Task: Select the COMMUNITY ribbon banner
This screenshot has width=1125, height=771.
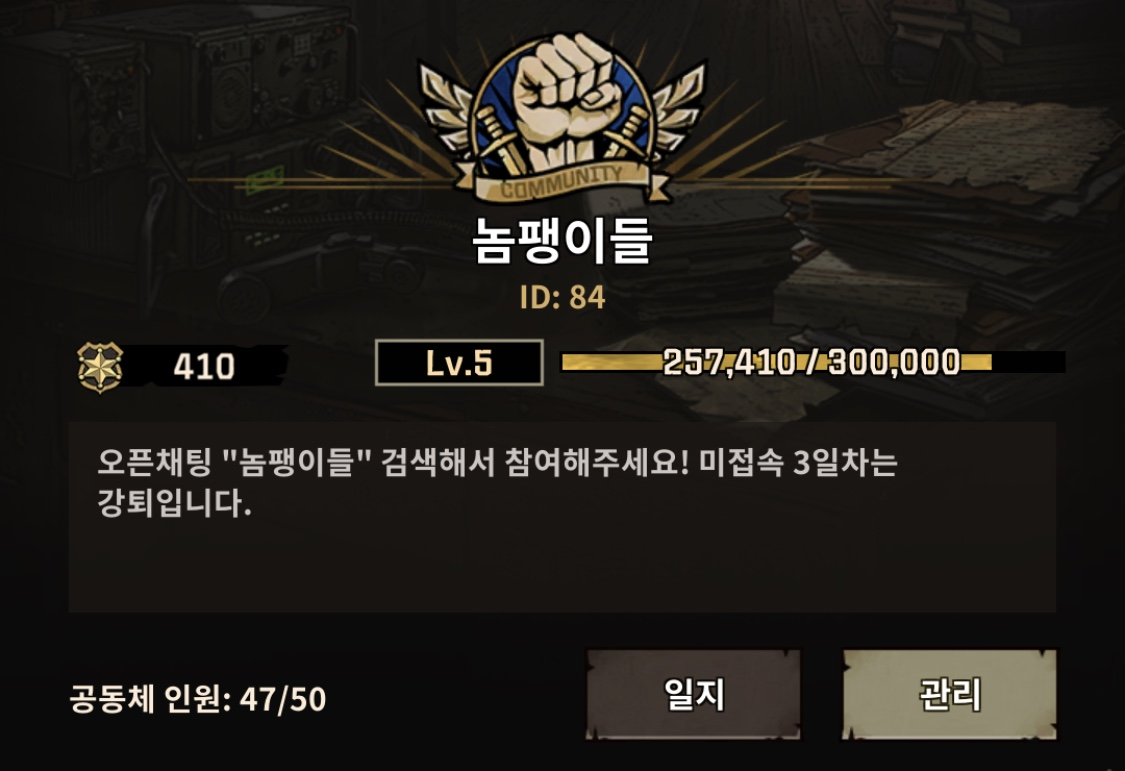Action: tap(562, 183)
